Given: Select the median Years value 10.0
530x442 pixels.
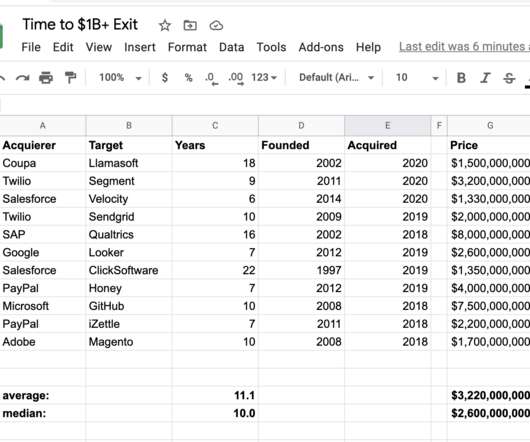Looking at the screenshot, I should click(x=215, y=413).
